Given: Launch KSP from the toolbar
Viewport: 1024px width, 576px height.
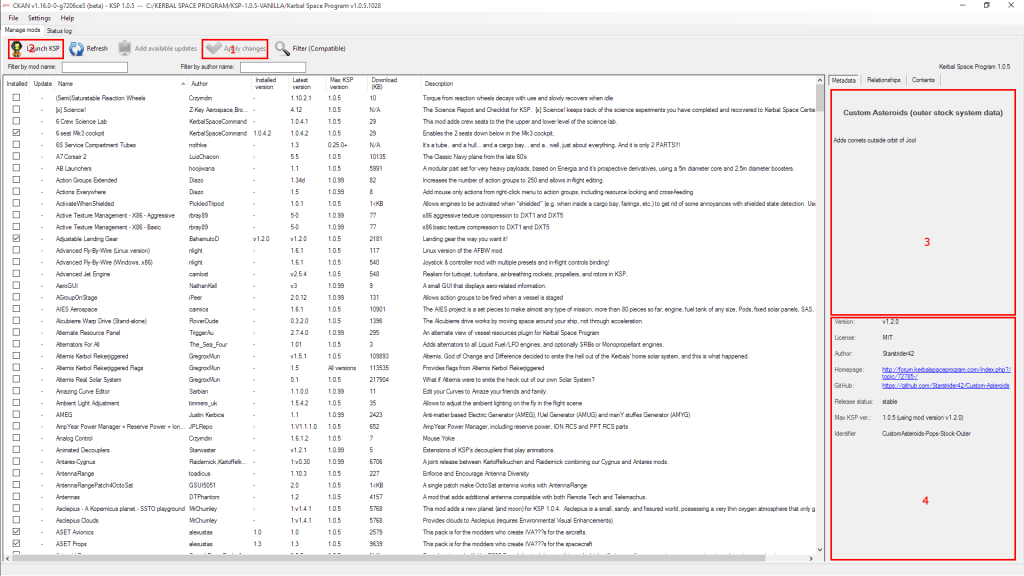Looking at the screenshot, I should pos(36,48).
